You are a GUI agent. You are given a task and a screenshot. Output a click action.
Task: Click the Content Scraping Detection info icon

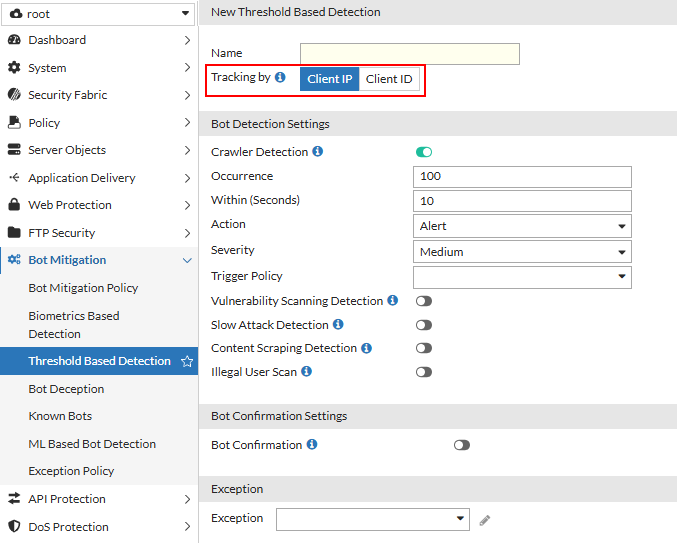coord(366,349)
